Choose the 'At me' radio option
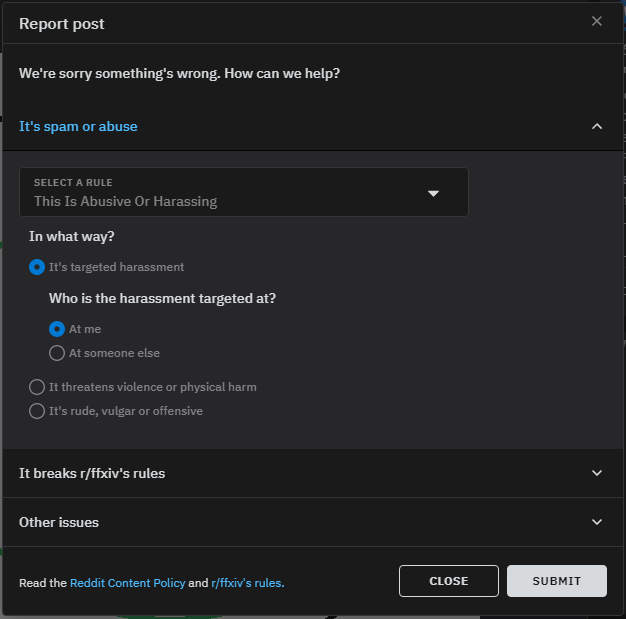The height and width of the screenshot is (619, 626). (x=57, y=329)
